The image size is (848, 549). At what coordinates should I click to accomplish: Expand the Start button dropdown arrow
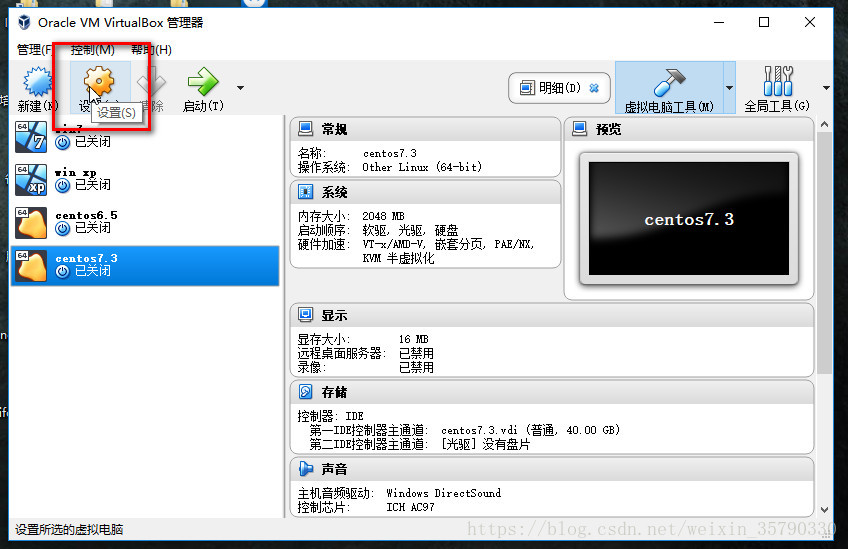click(x=240, y=88)
